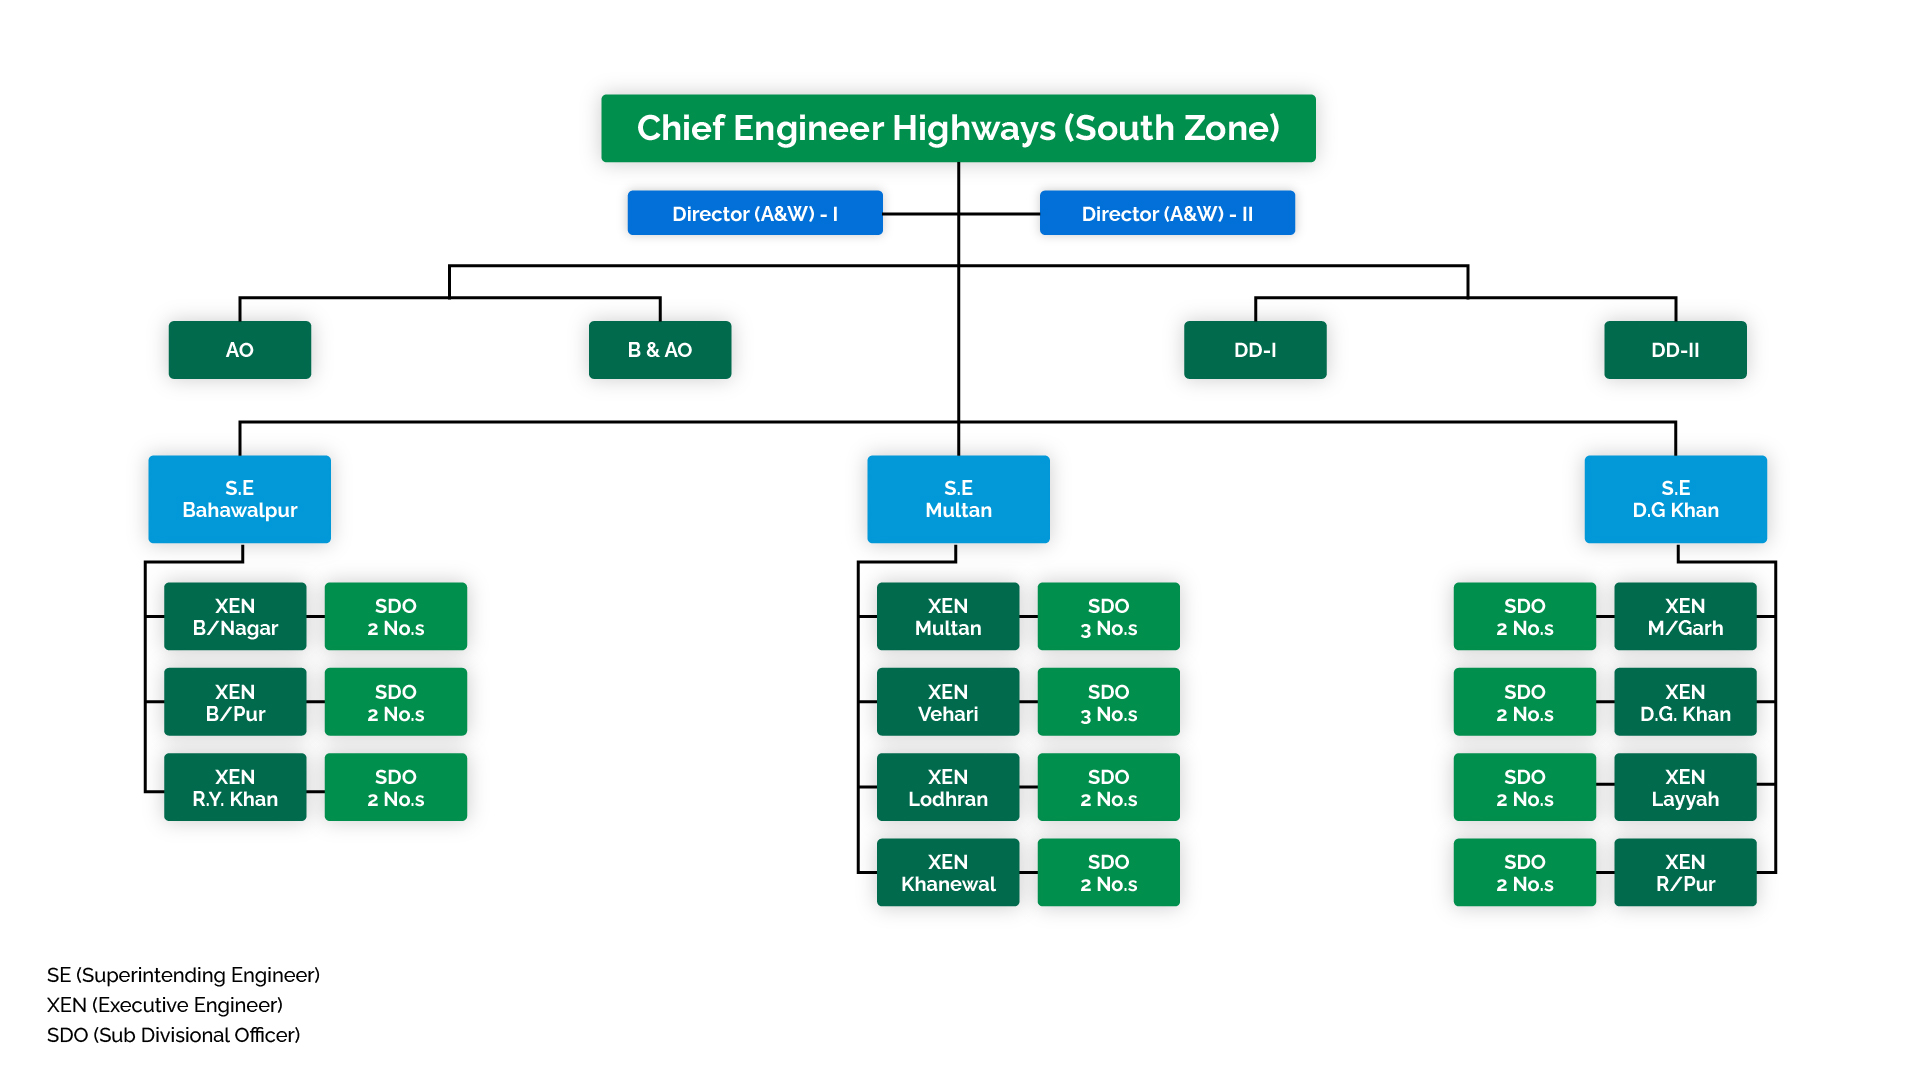Select the XEN R.Y. Khan box
The image size is (1921, 1080).
click(x=235, y=787)
